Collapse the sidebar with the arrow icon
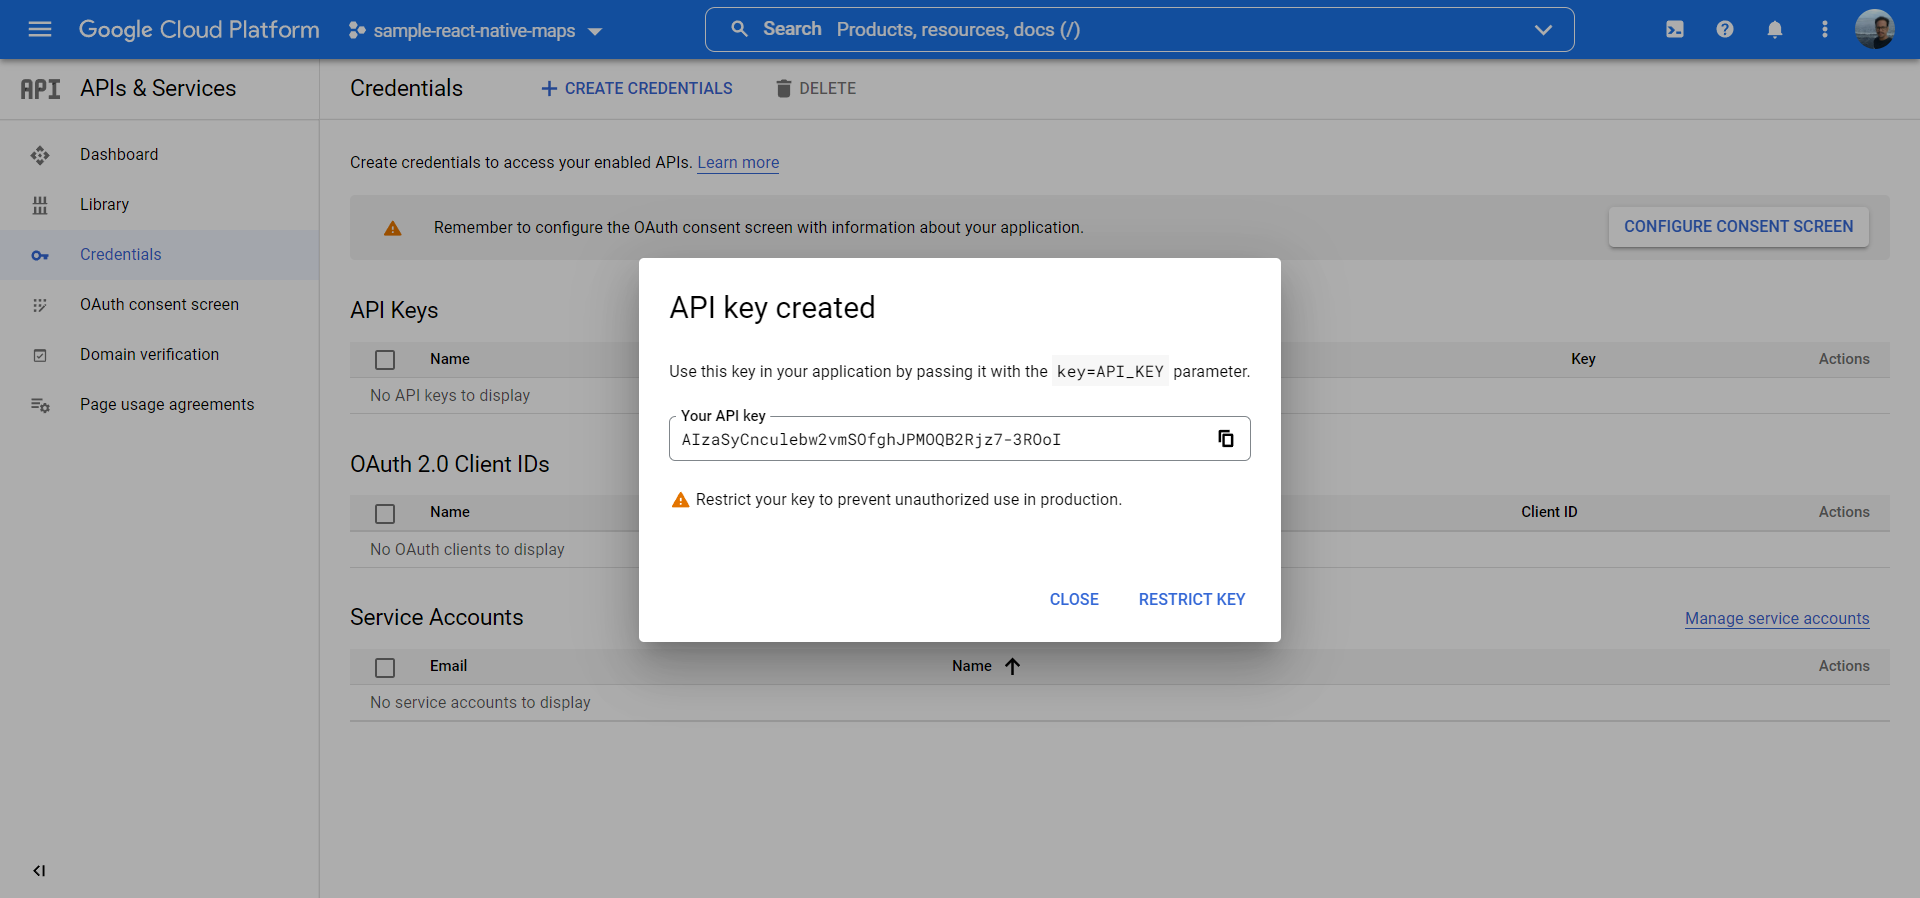1920x898 pixels. 39,871
